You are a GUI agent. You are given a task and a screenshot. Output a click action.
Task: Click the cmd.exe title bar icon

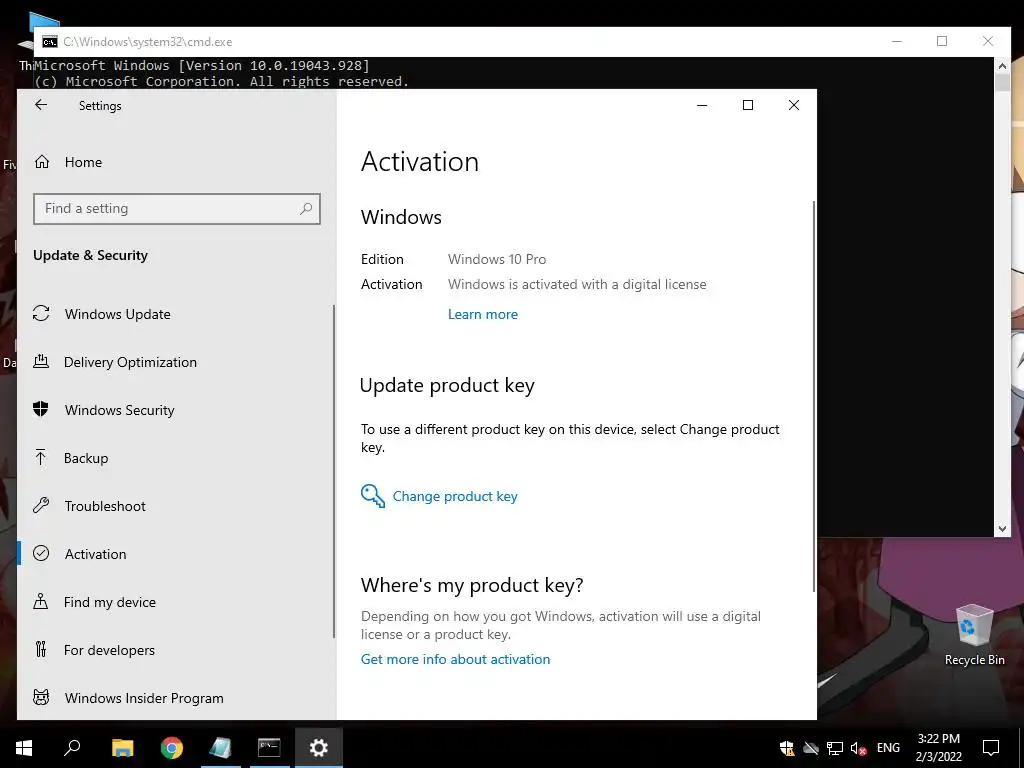pyautogui.click(x=50, y=42)
